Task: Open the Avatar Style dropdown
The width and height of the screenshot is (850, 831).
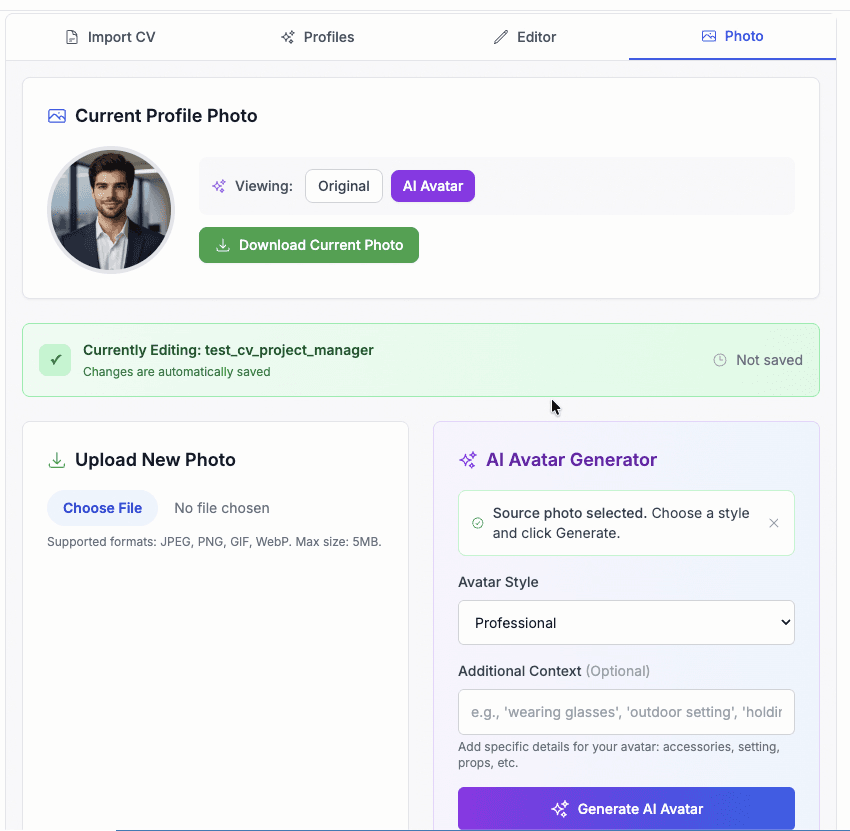Action: [x=626, y=623]
